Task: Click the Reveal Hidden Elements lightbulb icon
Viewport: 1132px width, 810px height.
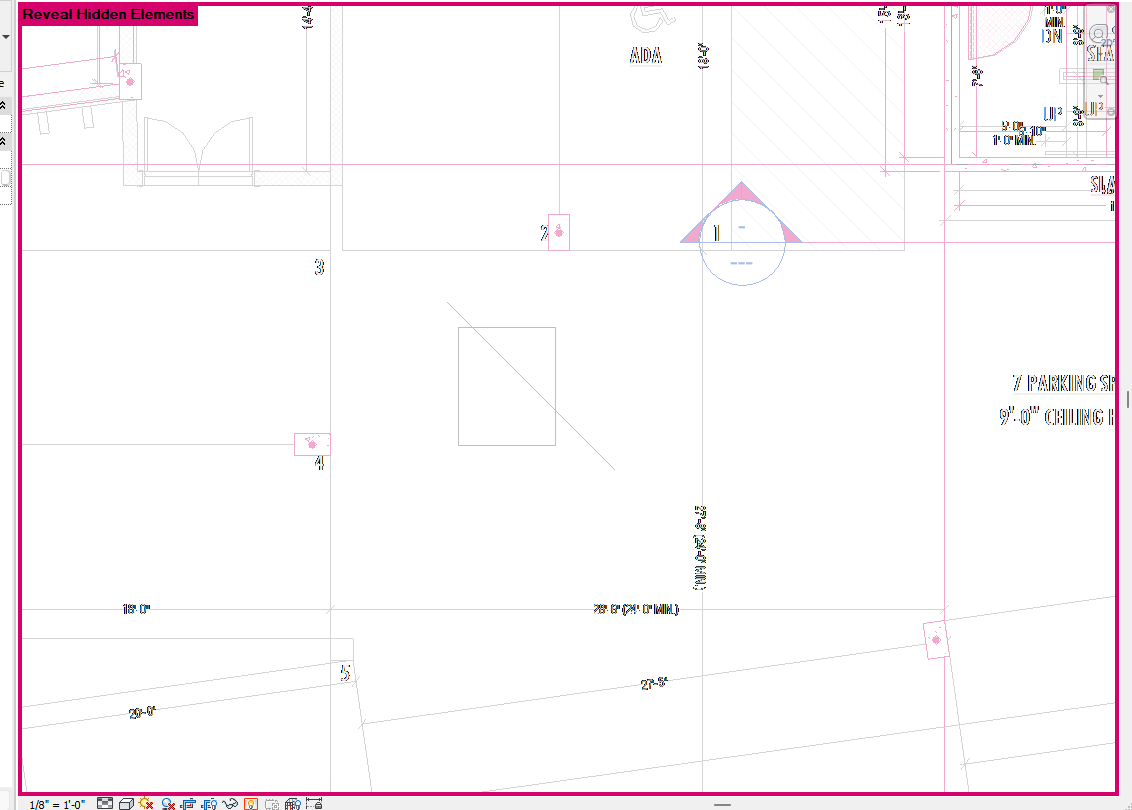Action: tap(251, 801)
